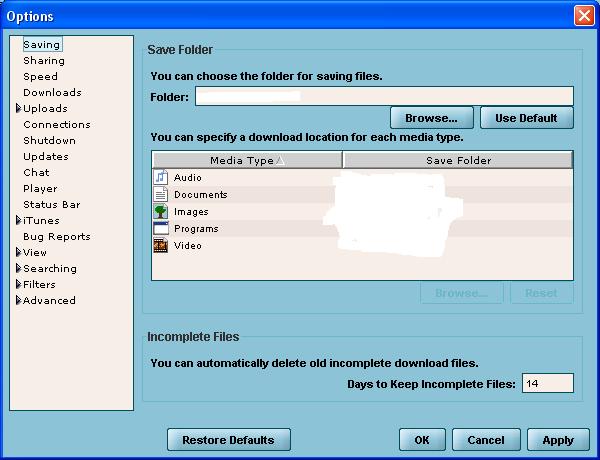This screenshot has width=600, height=460.
Task: Select iTunes in the options tree
Action: 41,220
